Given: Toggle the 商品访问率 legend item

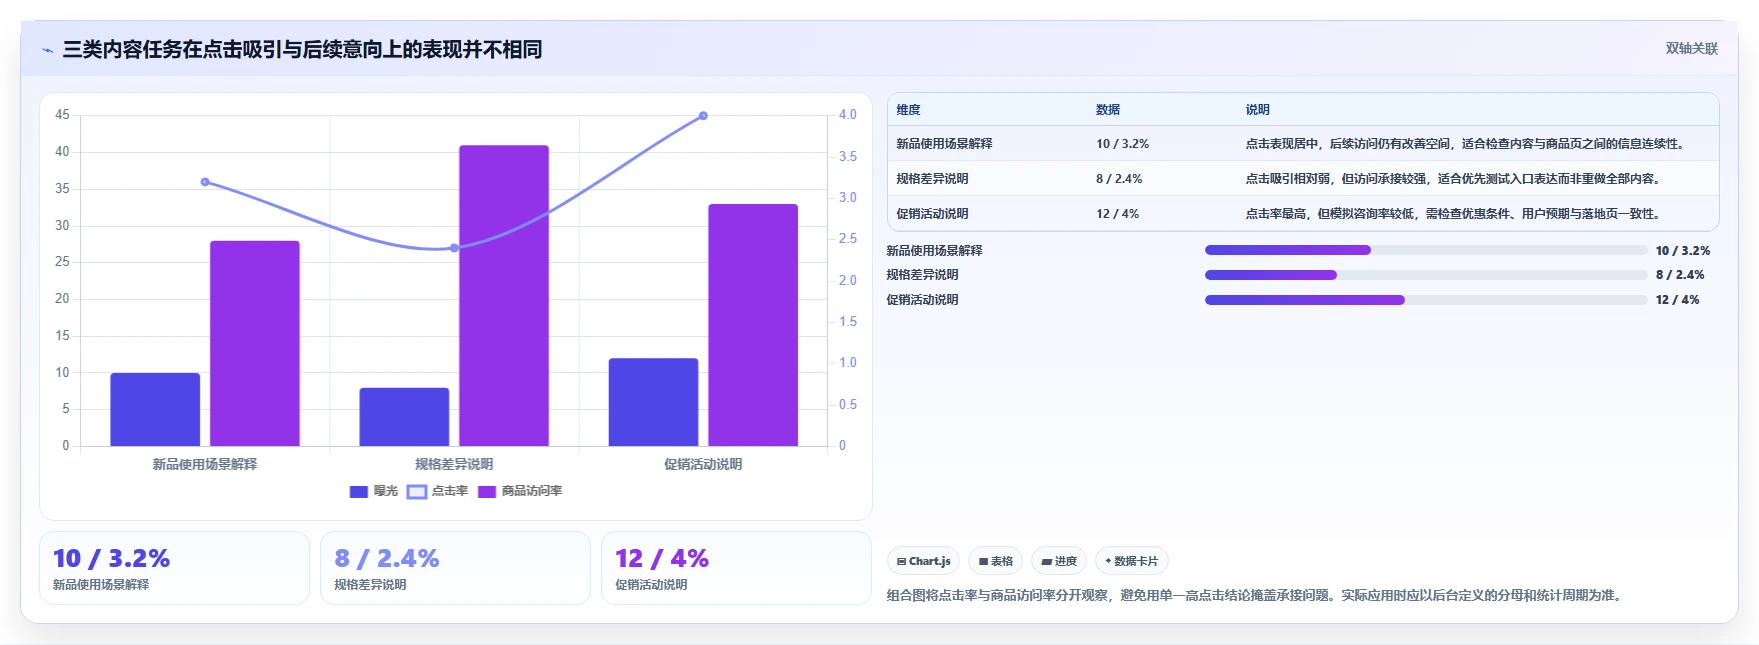Looking at the screenshot, I should 520,491.
